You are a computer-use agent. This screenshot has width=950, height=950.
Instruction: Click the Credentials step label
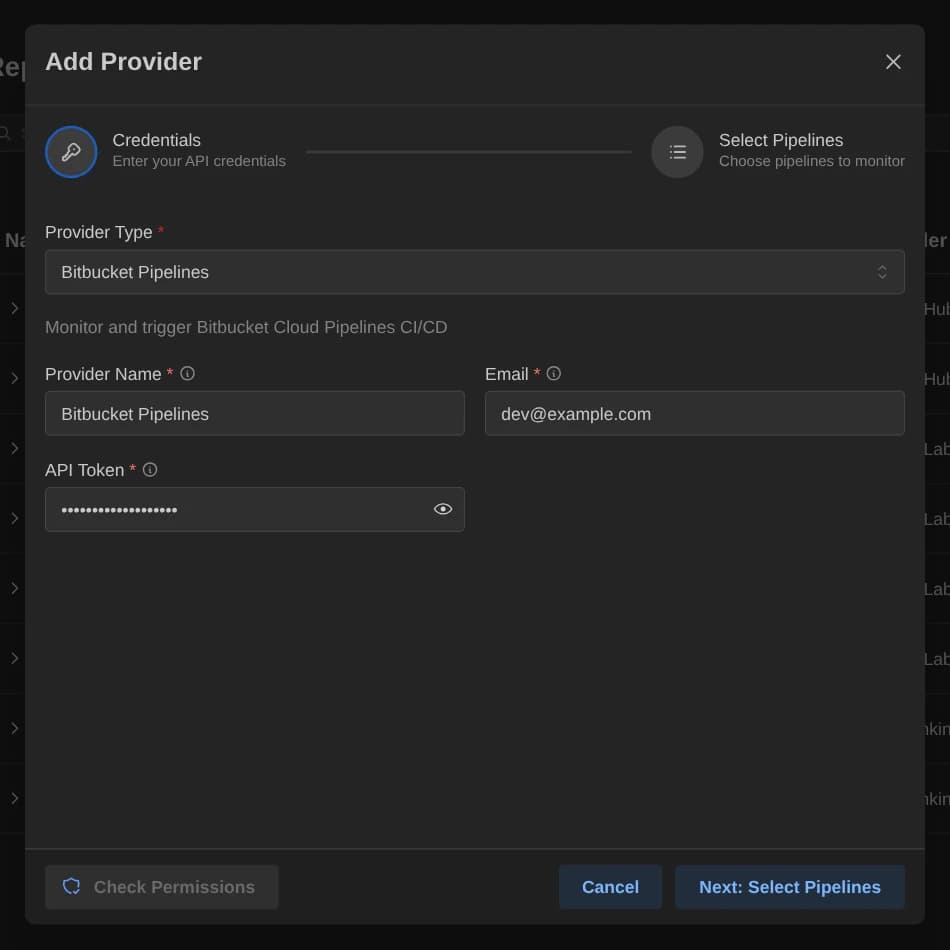(x=156, y=140)
